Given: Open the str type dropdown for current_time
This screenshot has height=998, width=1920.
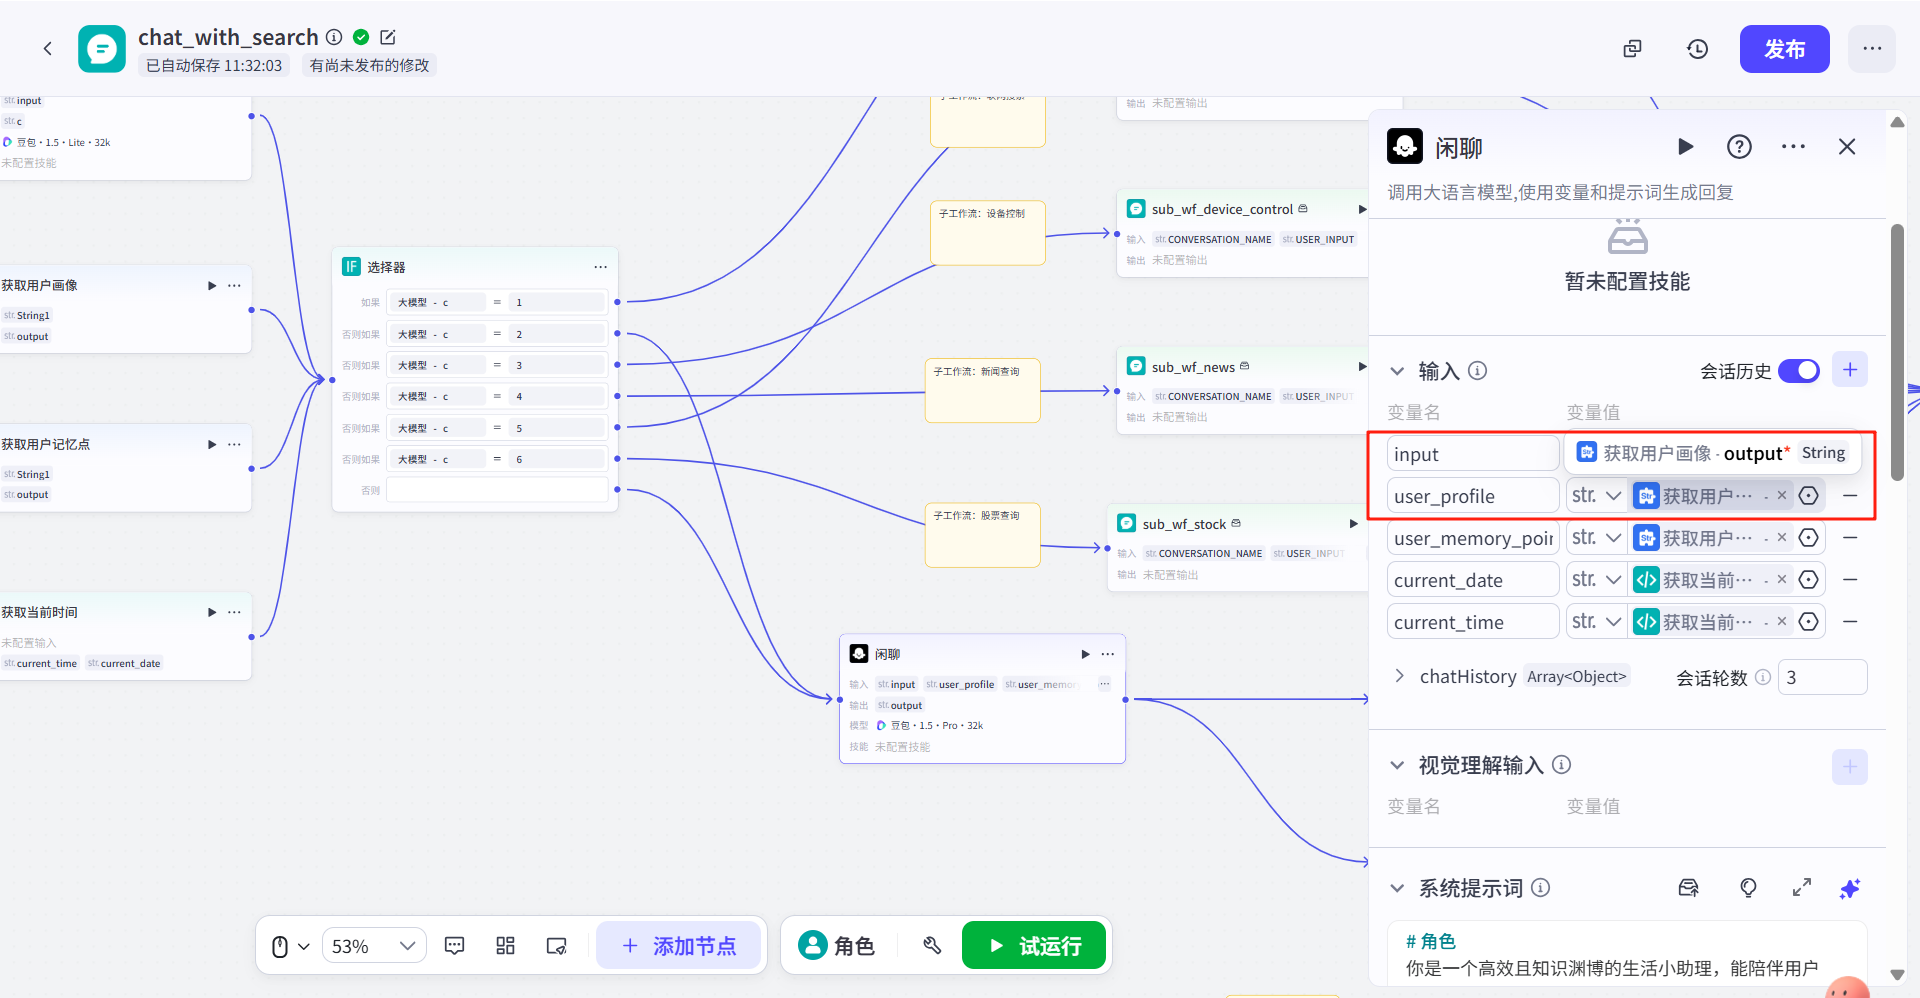Looking at the screenshot, I should (1596, 622).
